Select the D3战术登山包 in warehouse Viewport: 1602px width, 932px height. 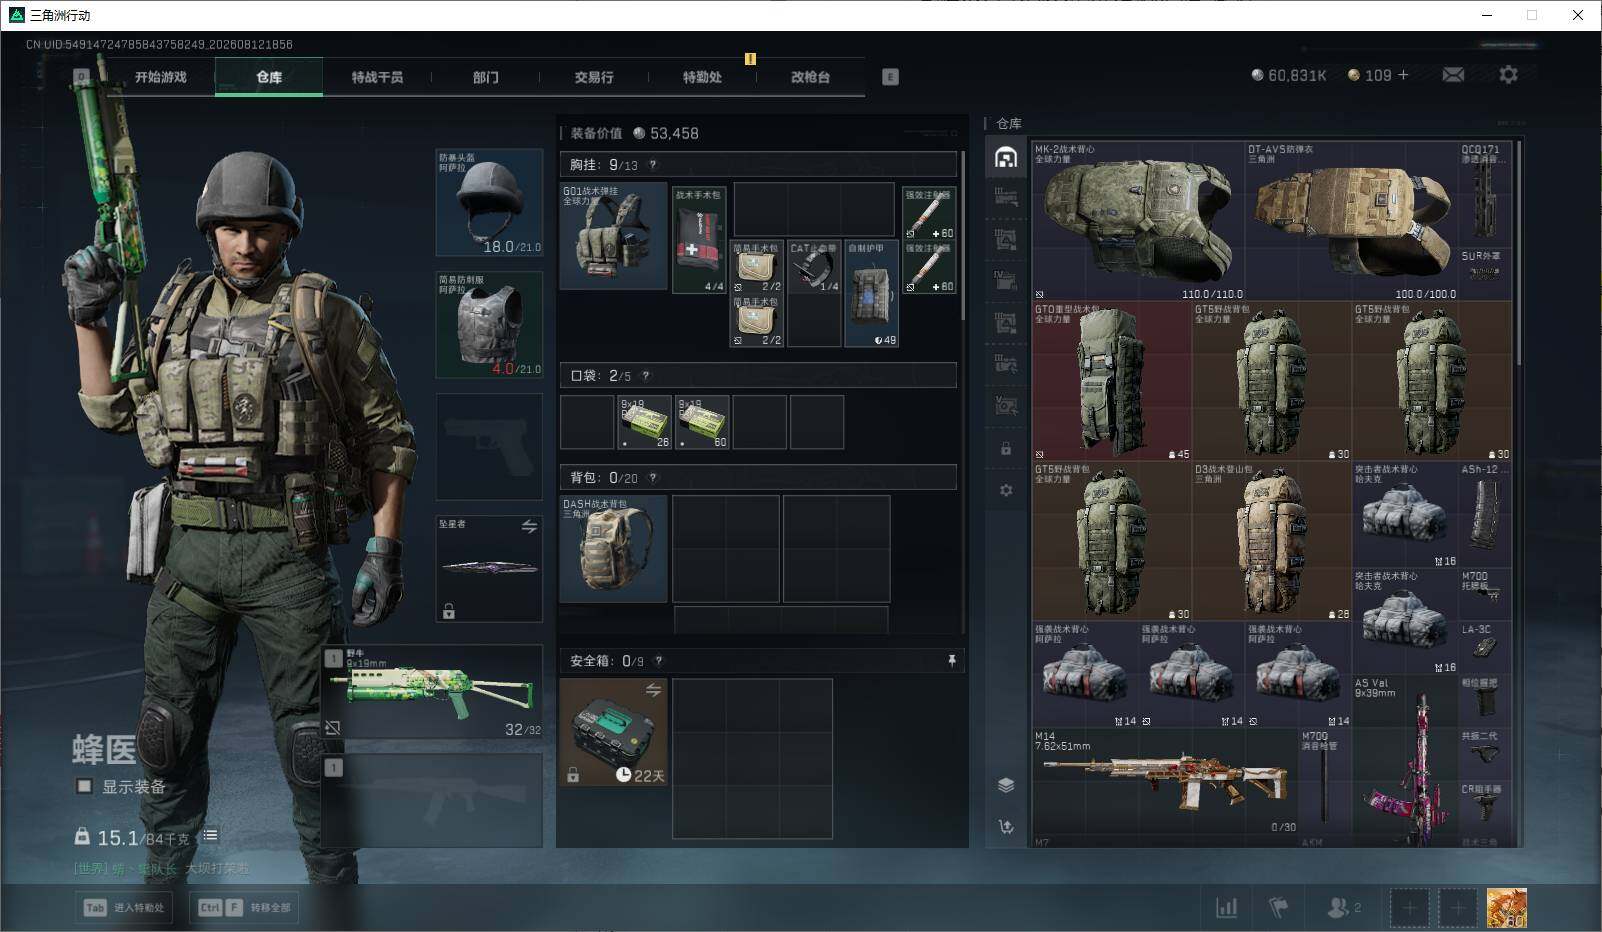[x=1272, y=542]
